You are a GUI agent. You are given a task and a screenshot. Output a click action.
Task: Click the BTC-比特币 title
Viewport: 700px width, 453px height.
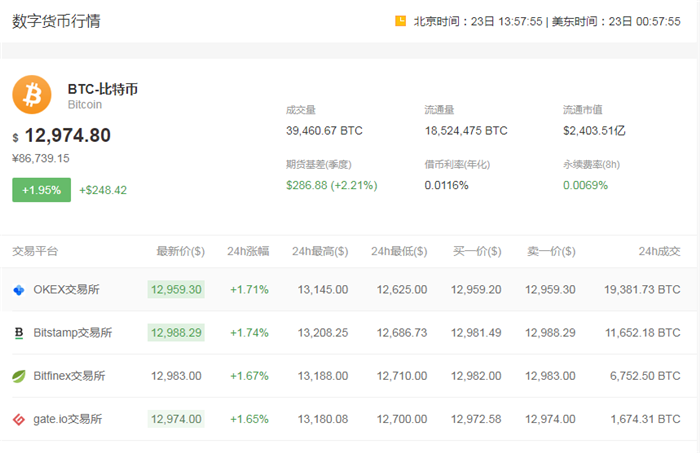(x=103, y=89)
